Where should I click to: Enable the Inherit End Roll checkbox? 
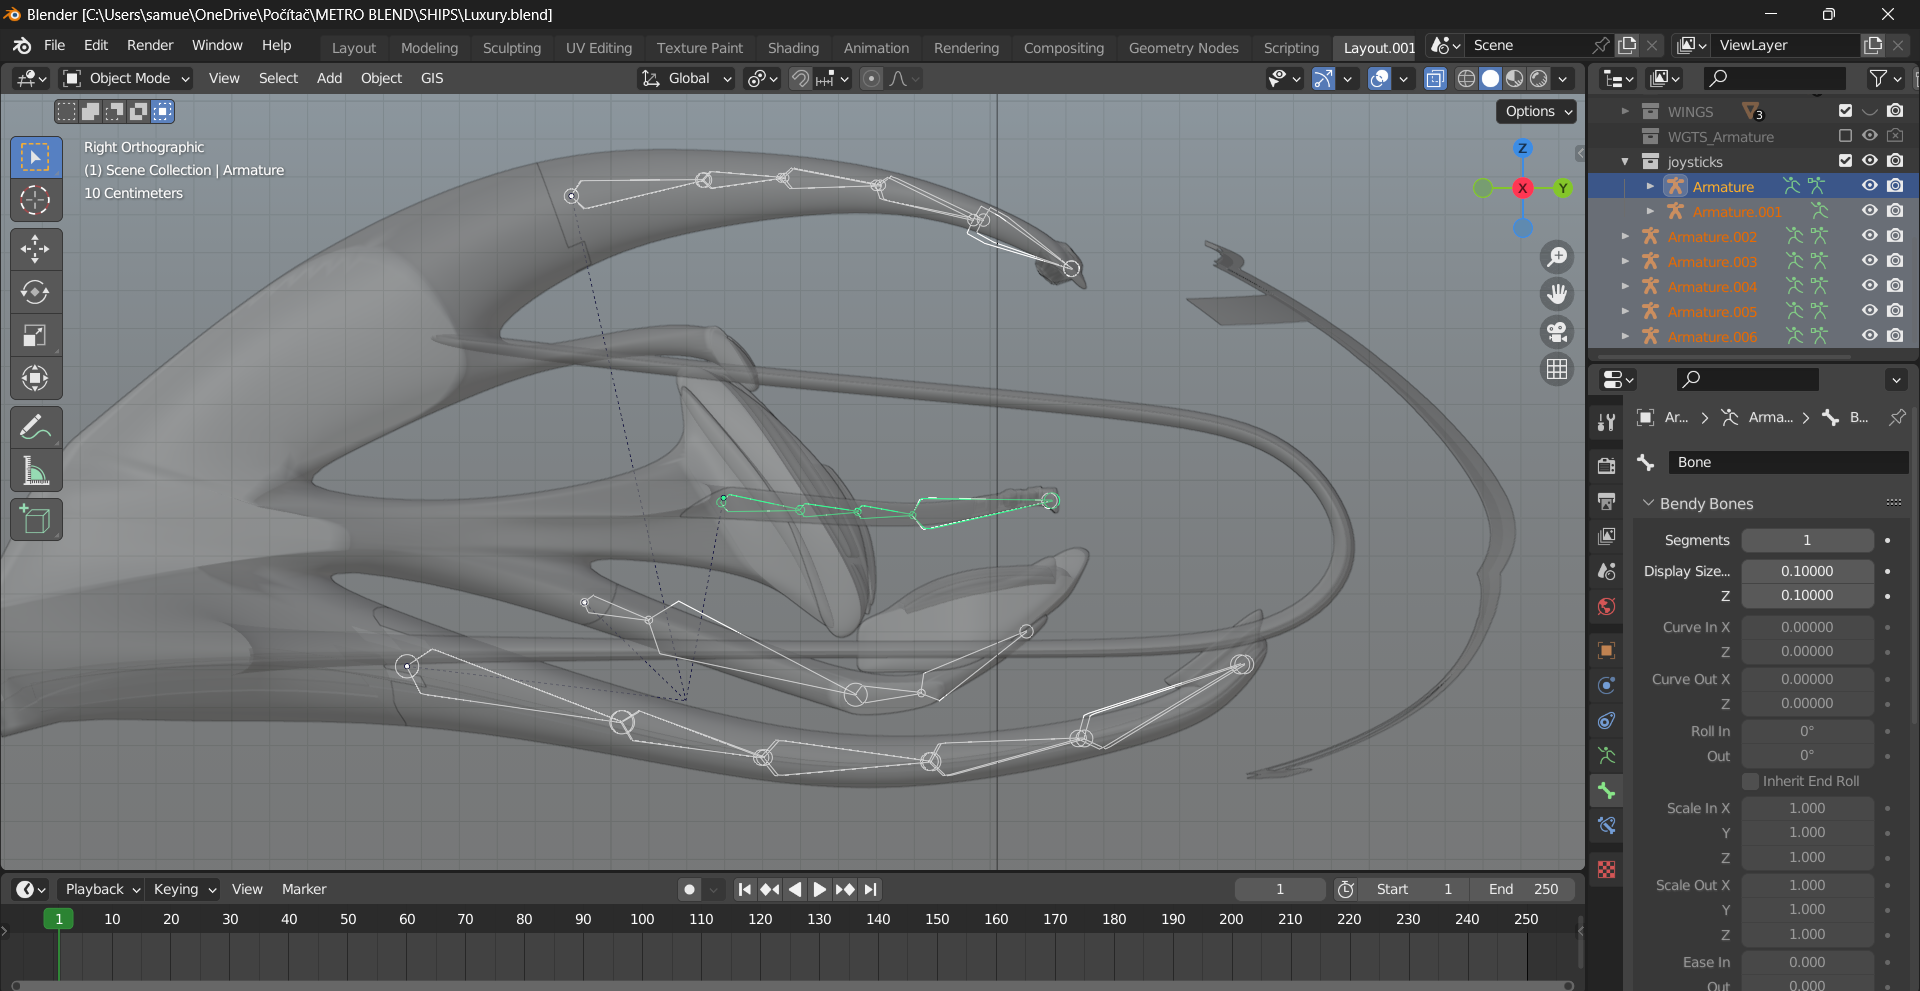point(1750,781)
